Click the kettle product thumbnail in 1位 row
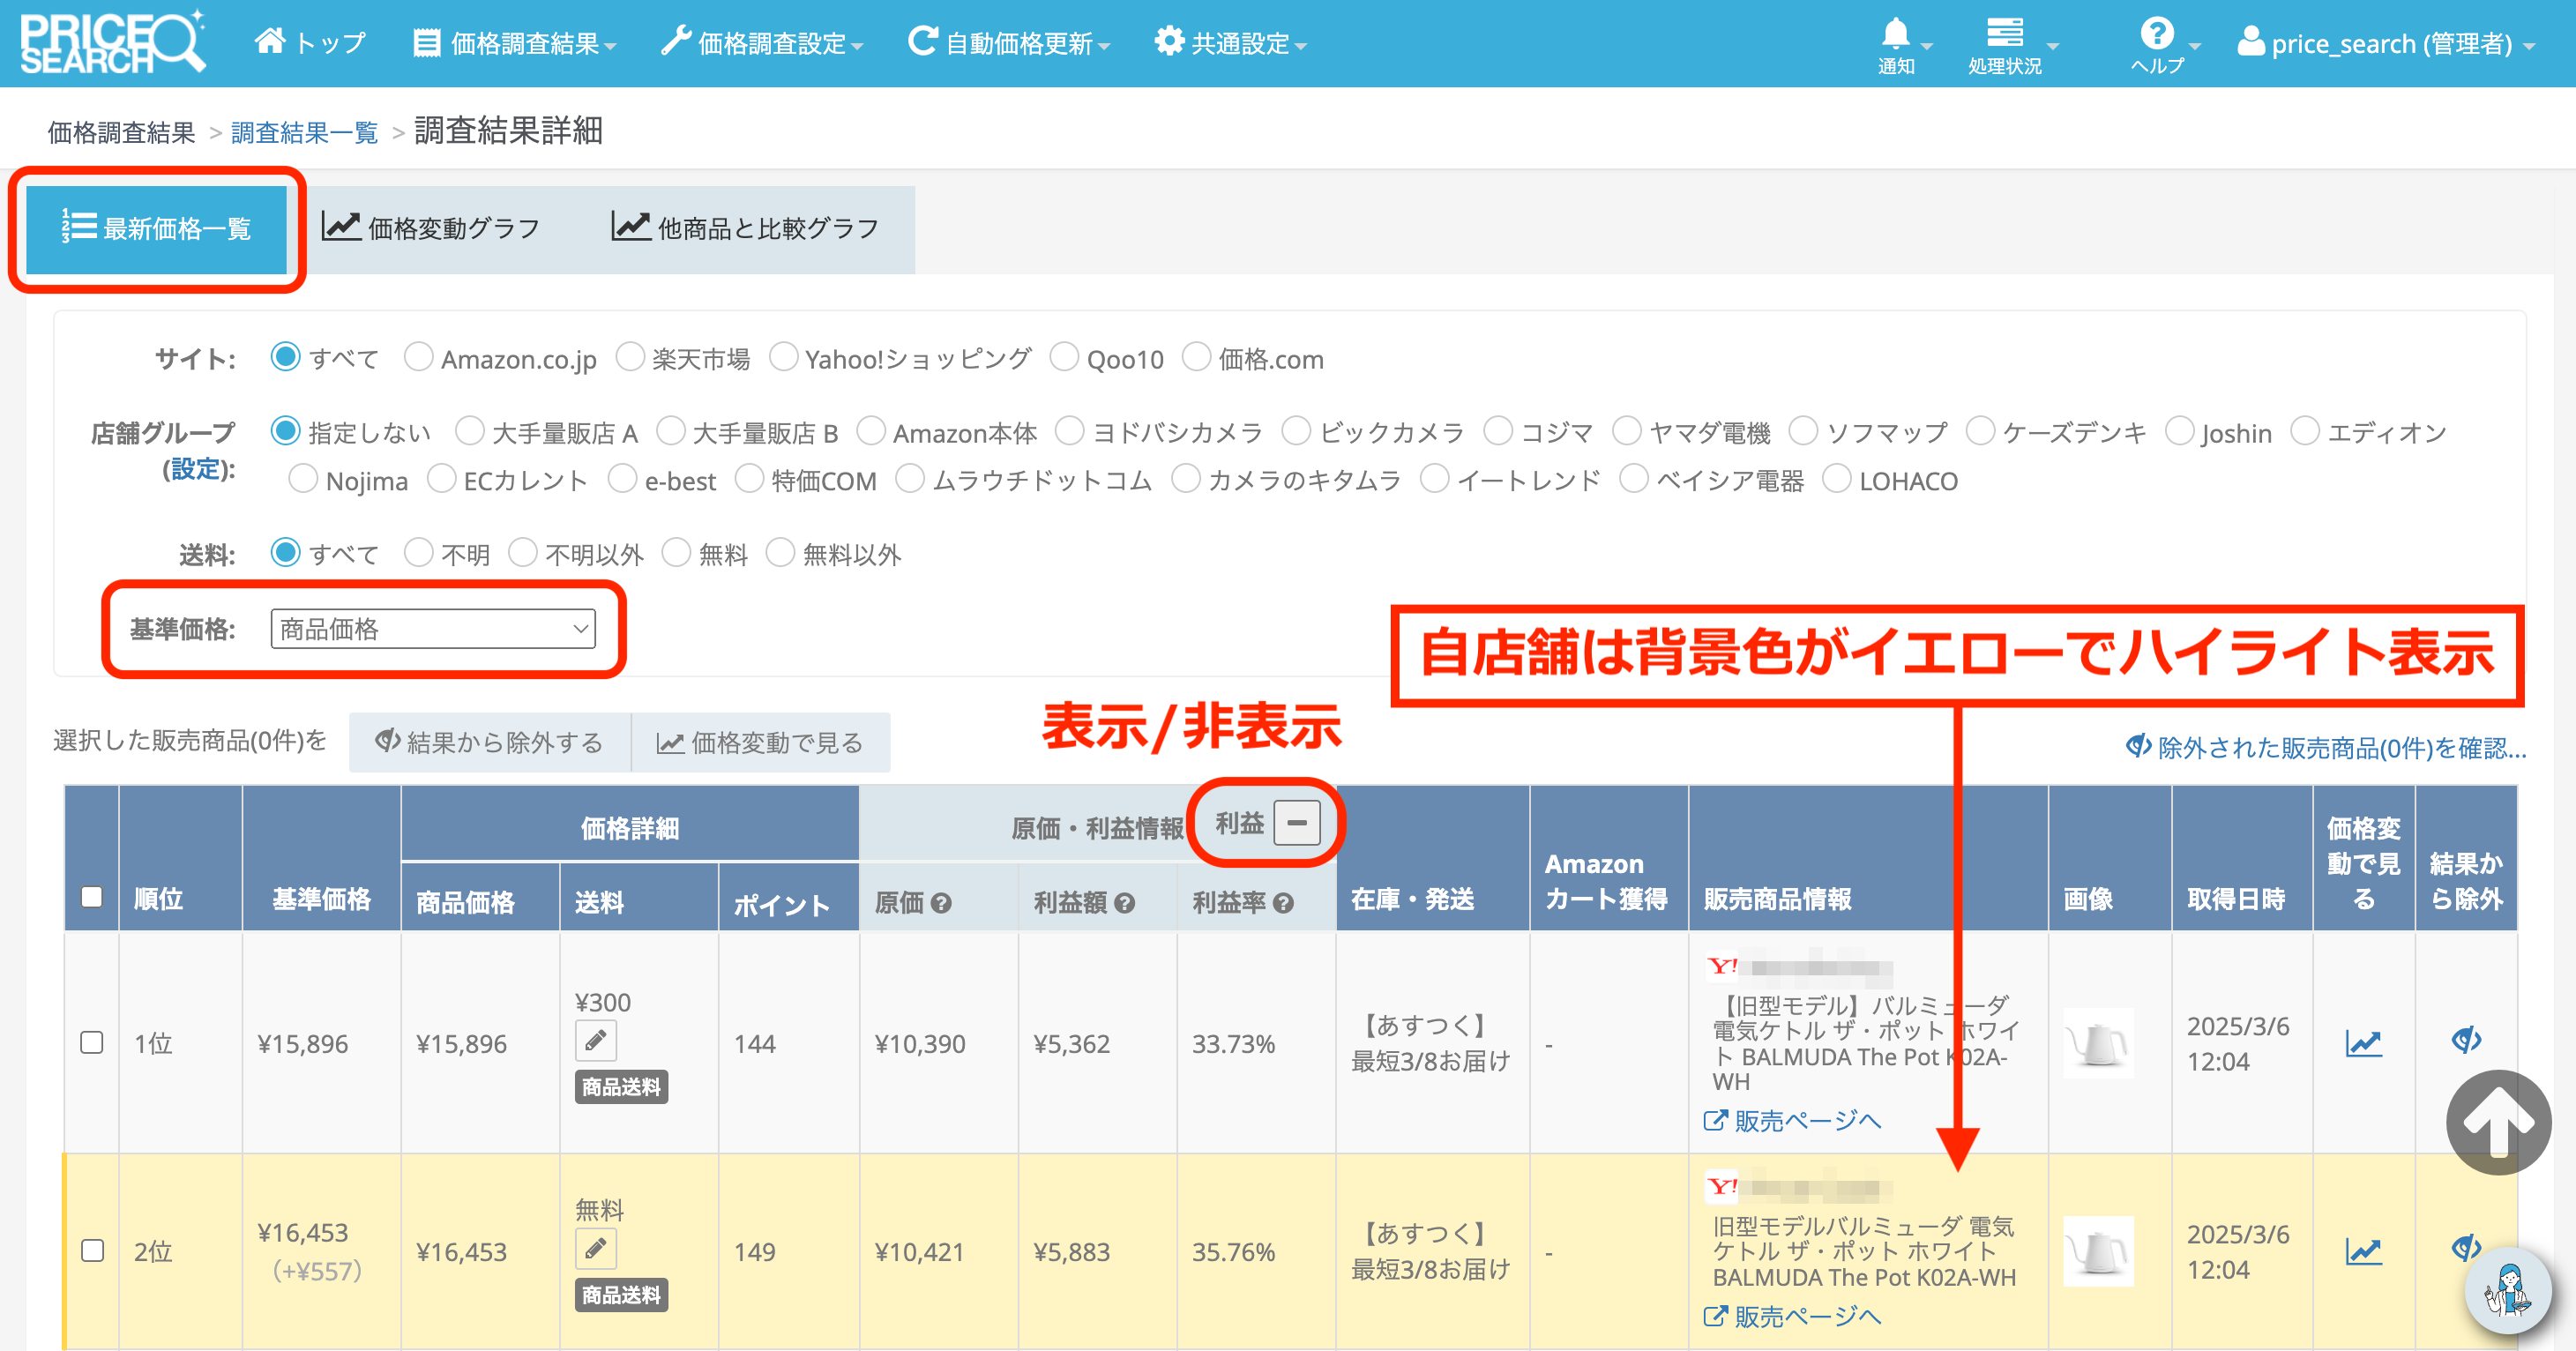 coord(2097,1043)
